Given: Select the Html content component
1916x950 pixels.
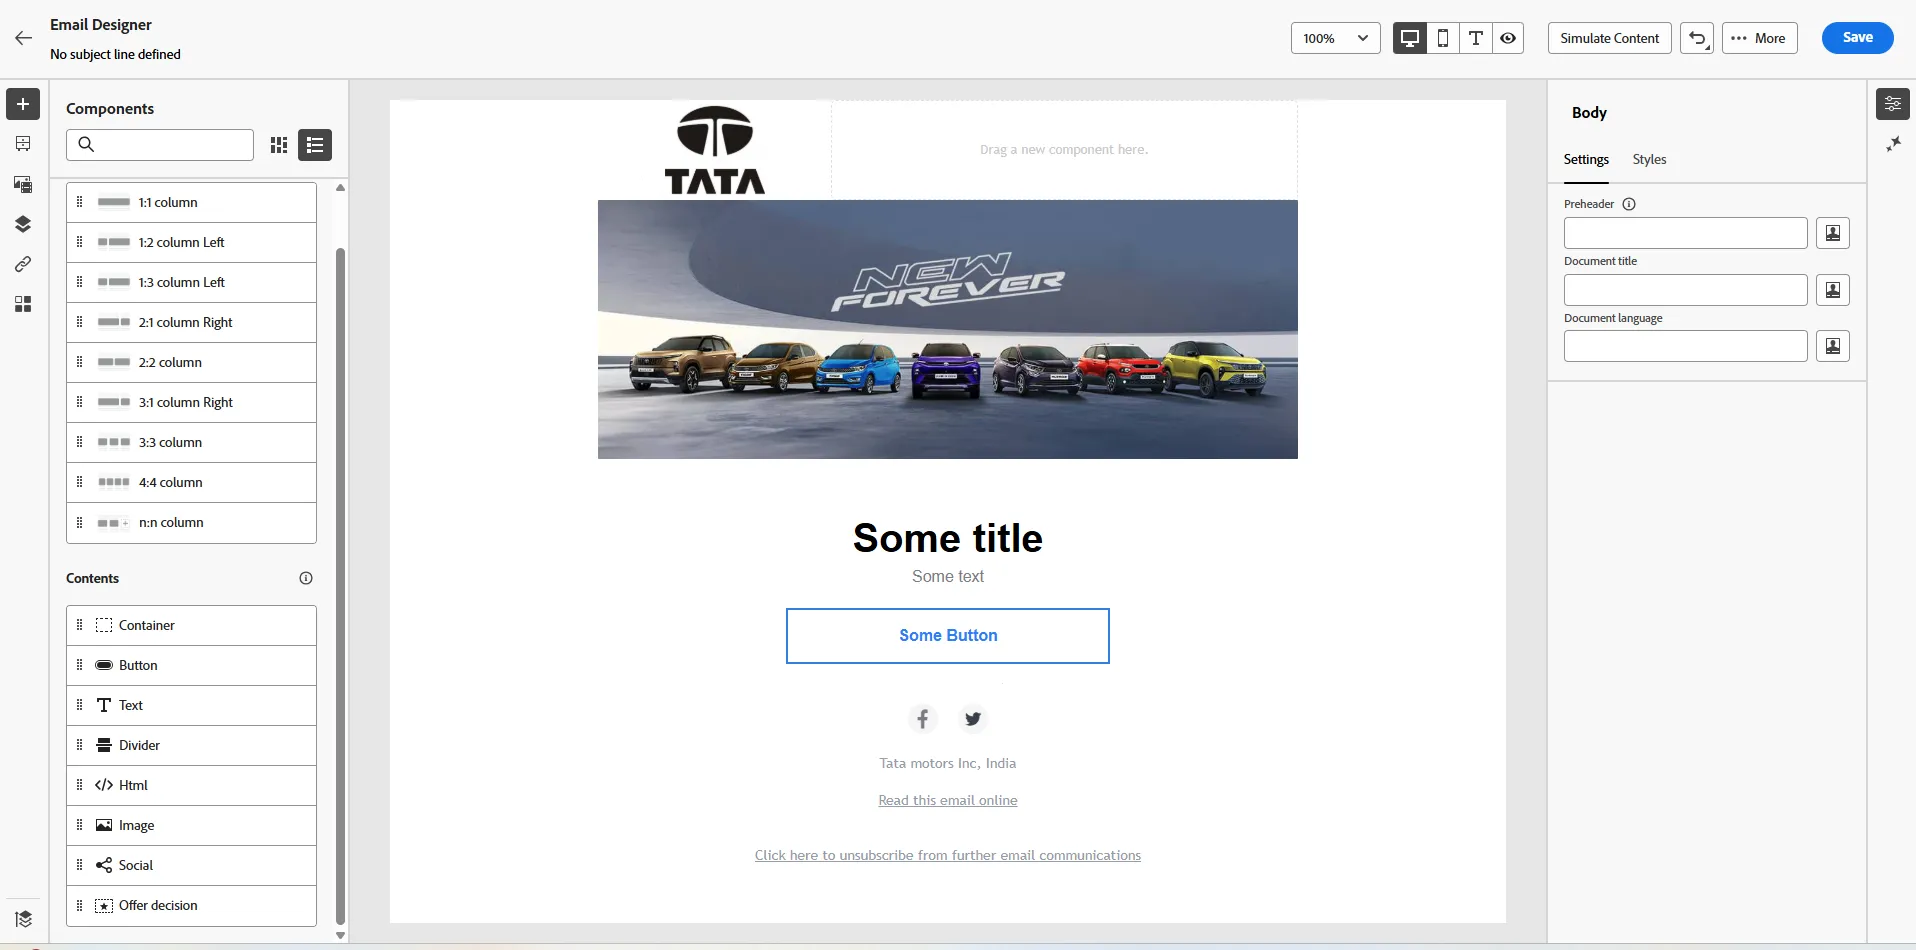Looking at the screenshot, I should click(x=191, y=785).
